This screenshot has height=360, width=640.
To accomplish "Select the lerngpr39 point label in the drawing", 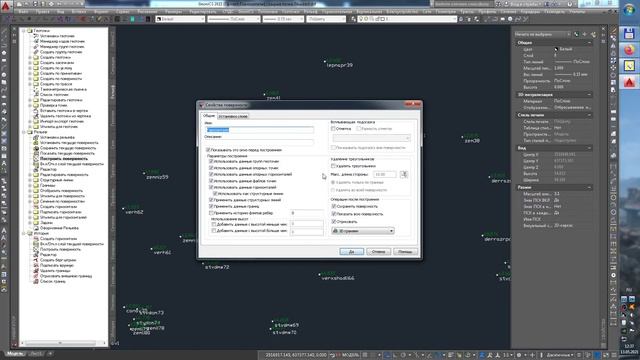I will pos(340,65).
